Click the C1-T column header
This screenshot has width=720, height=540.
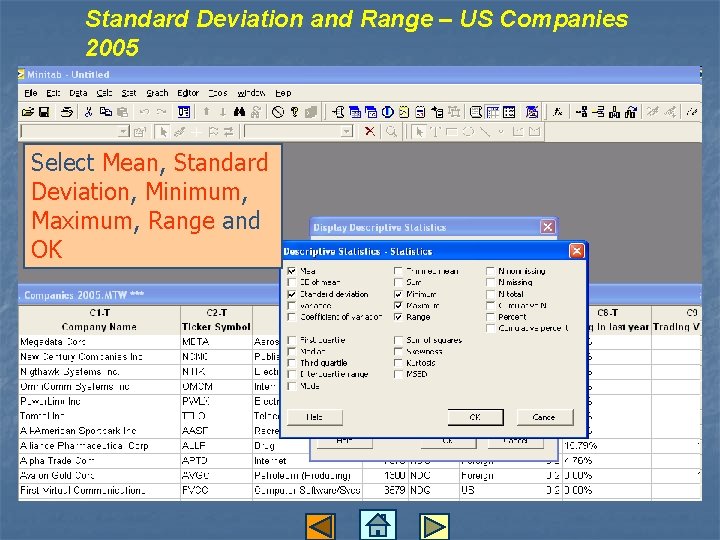(100, 313)
